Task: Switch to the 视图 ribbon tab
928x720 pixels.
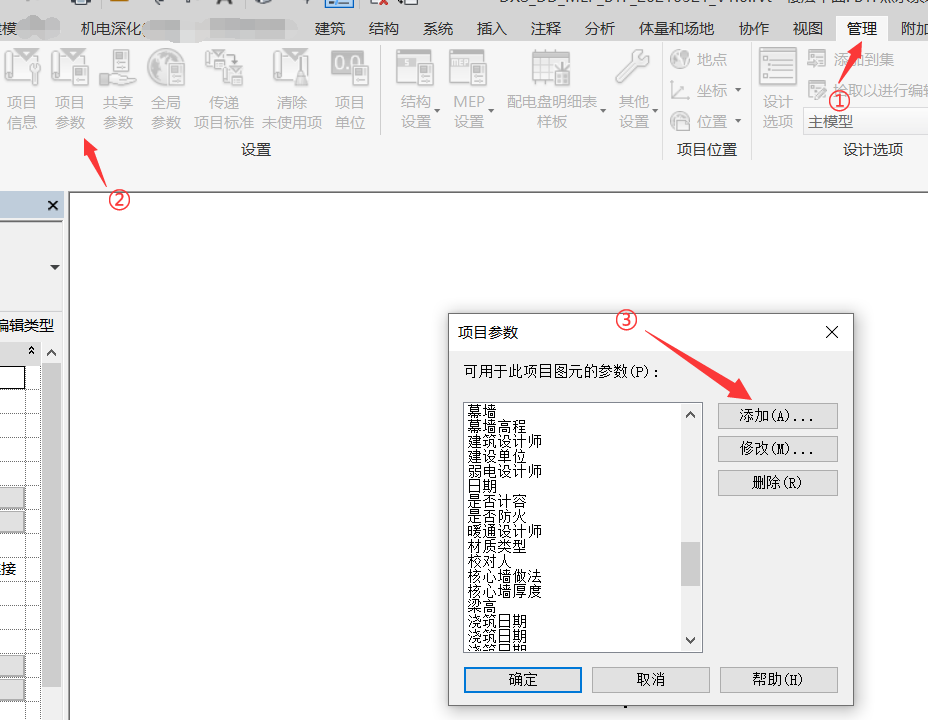Action: click(808, 28)
